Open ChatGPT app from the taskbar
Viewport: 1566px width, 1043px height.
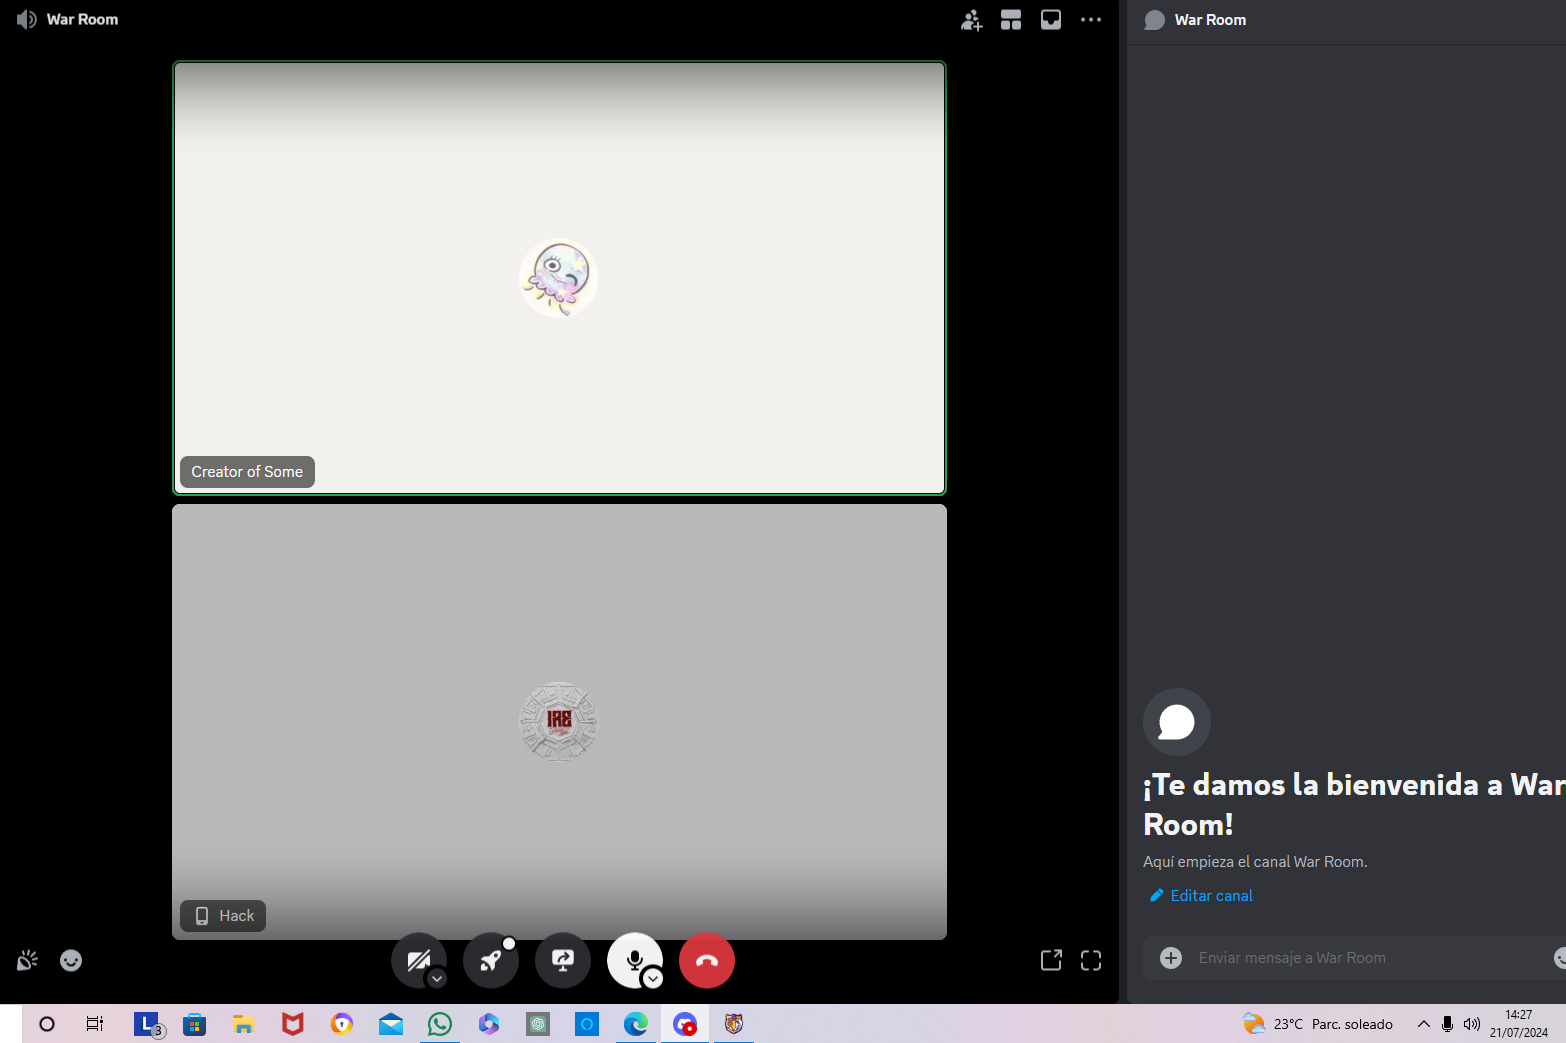click(x=538, y=1024)
